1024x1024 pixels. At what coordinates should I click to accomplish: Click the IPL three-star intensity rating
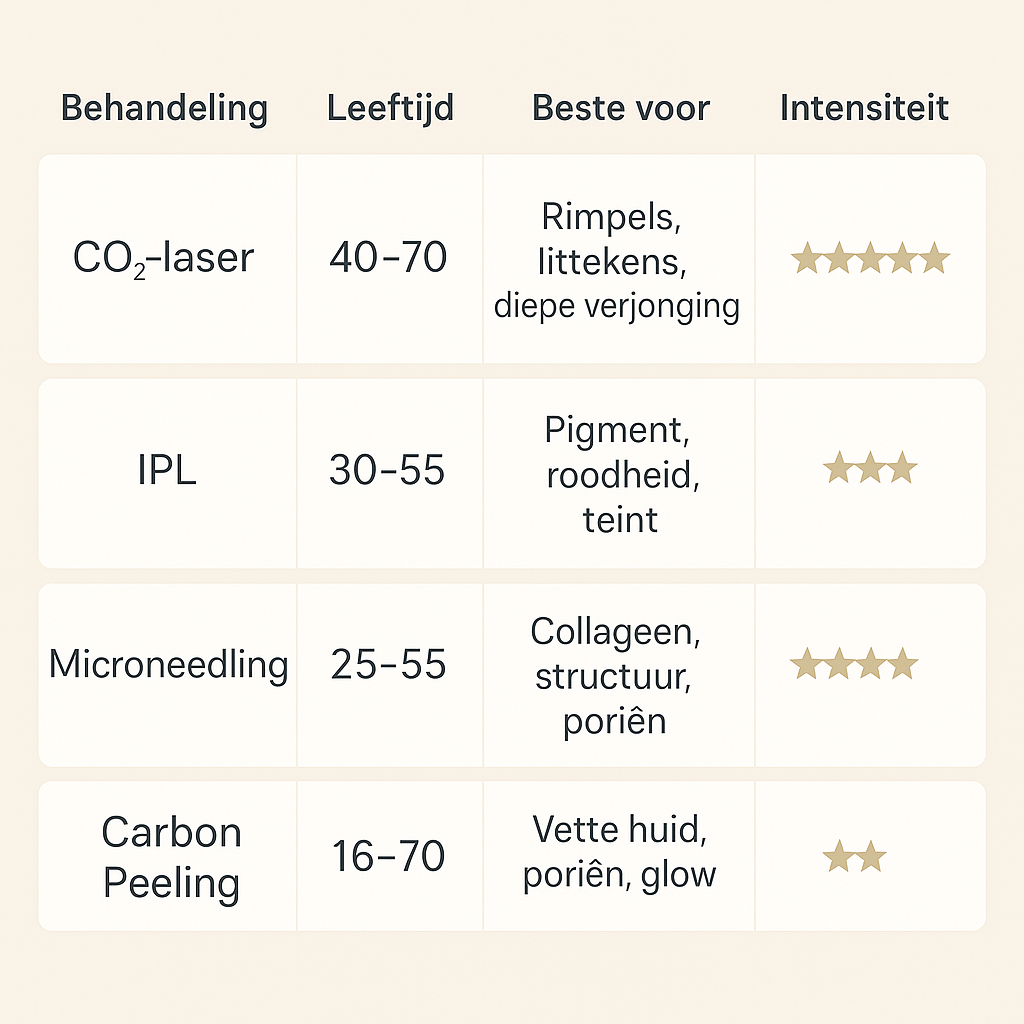tap(870, 468)
